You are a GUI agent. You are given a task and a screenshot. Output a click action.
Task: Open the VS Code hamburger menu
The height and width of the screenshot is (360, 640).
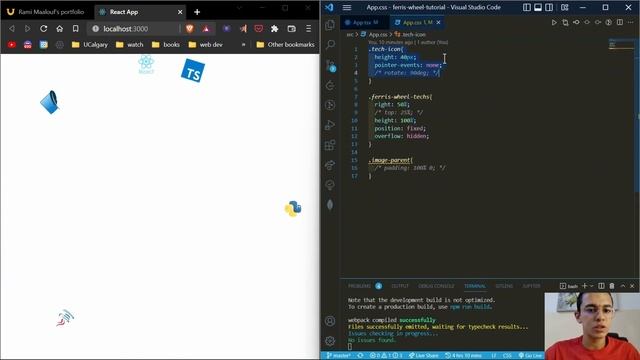[347, 7]
